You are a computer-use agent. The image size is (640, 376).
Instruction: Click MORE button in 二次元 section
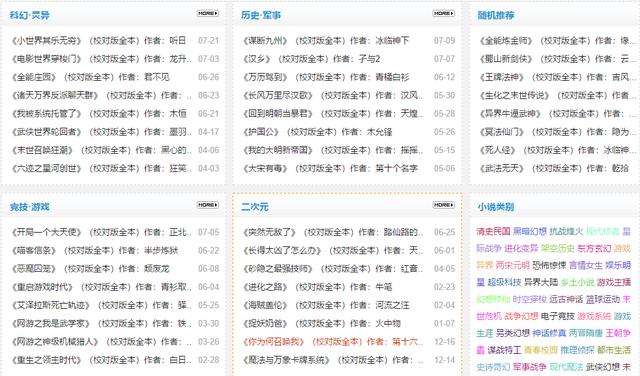[444, 205]
